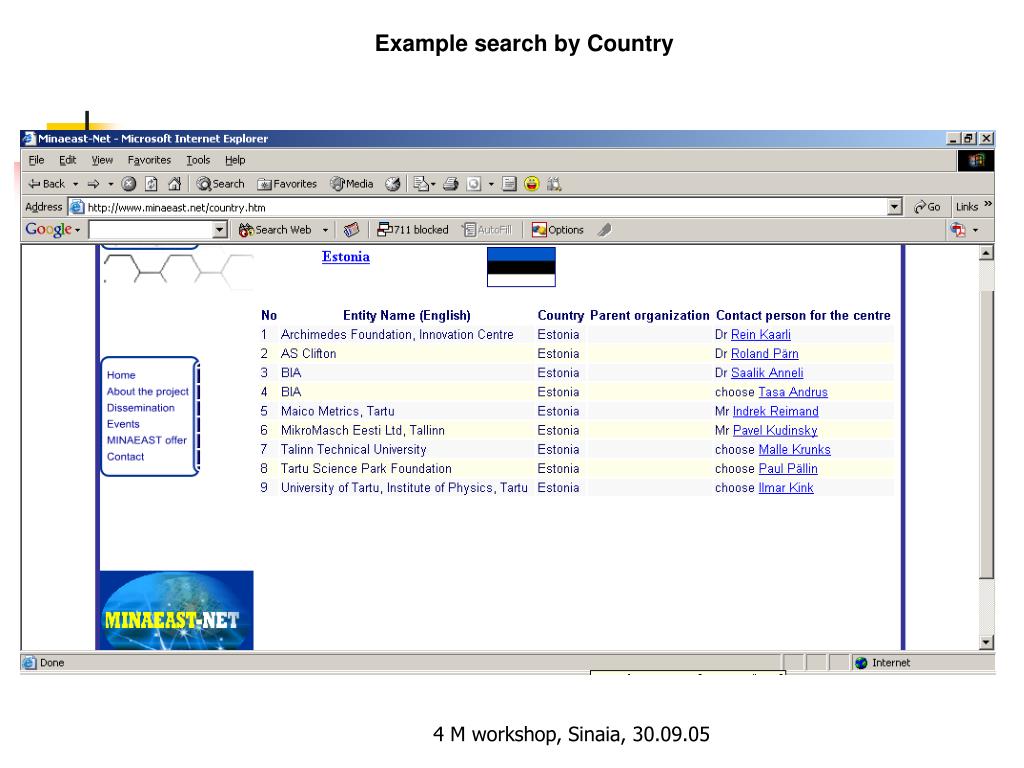Click the Google toolbar search box
Screen dimensions: 1024x768
152,230
